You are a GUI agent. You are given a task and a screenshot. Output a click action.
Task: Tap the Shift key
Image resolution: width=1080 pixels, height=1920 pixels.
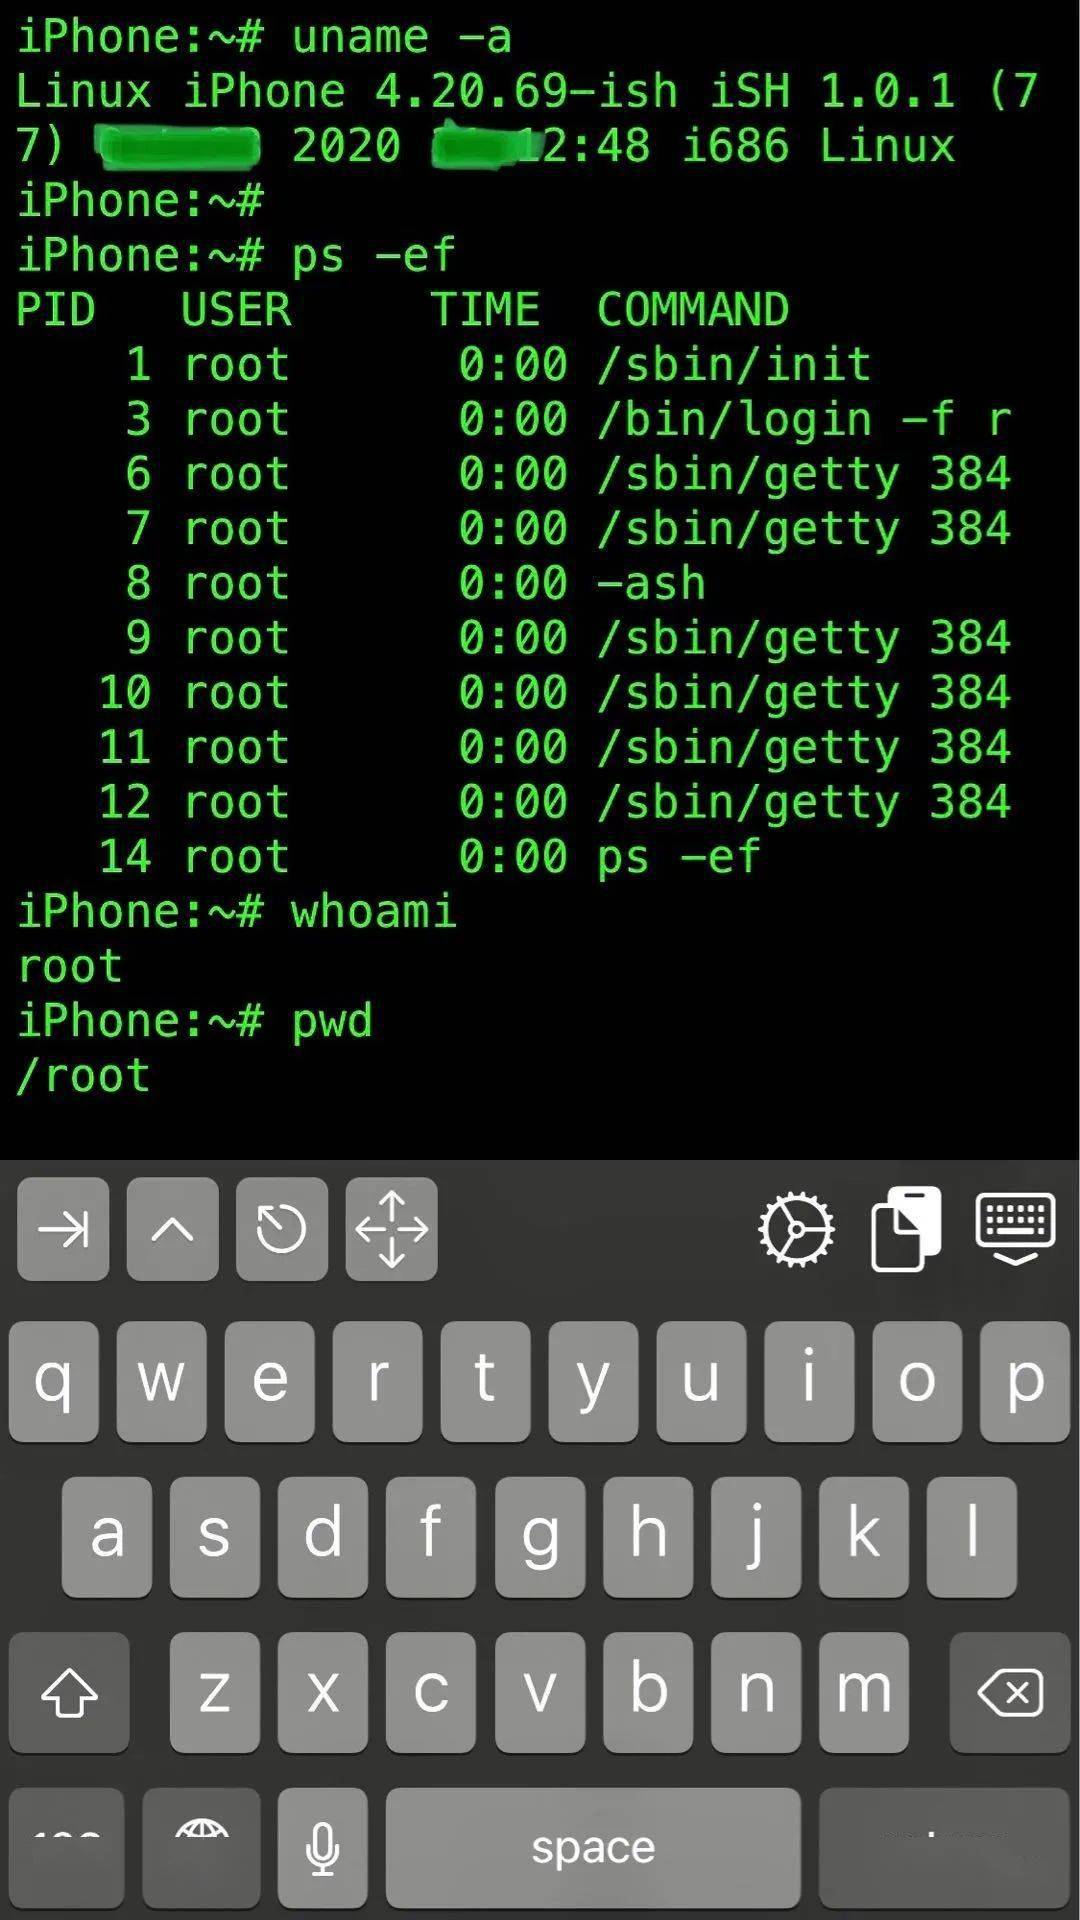[x=69, y=1692]
